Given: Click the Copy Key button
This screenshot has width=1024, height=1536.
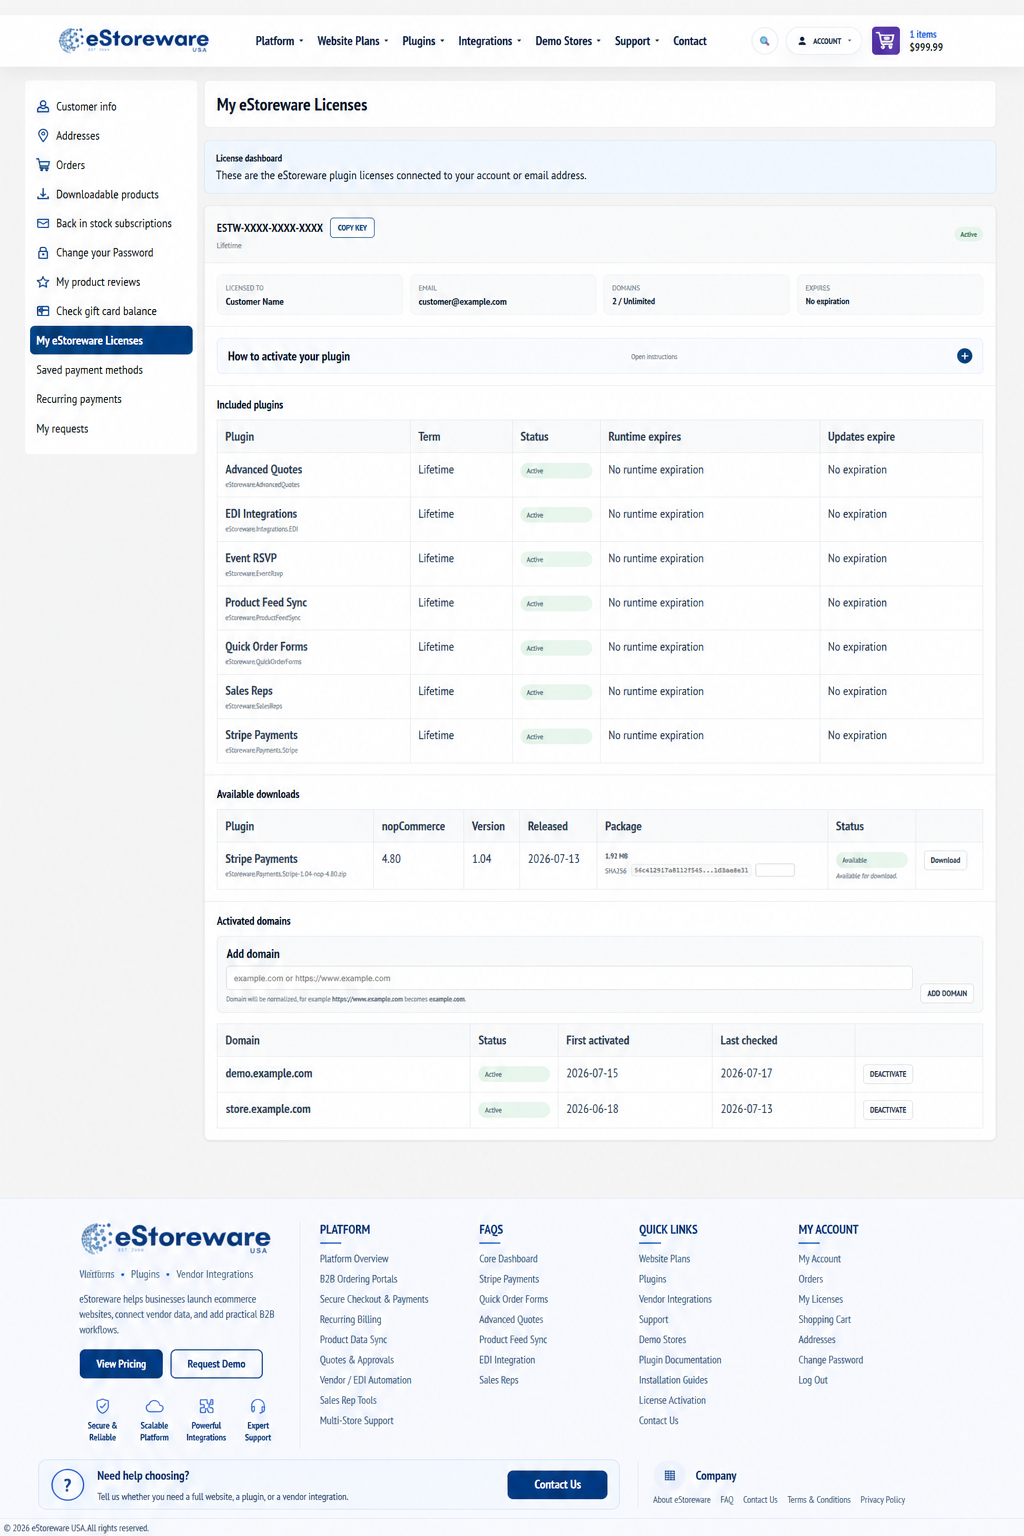Looking at the screenshot, I should (x=352, y=228).
